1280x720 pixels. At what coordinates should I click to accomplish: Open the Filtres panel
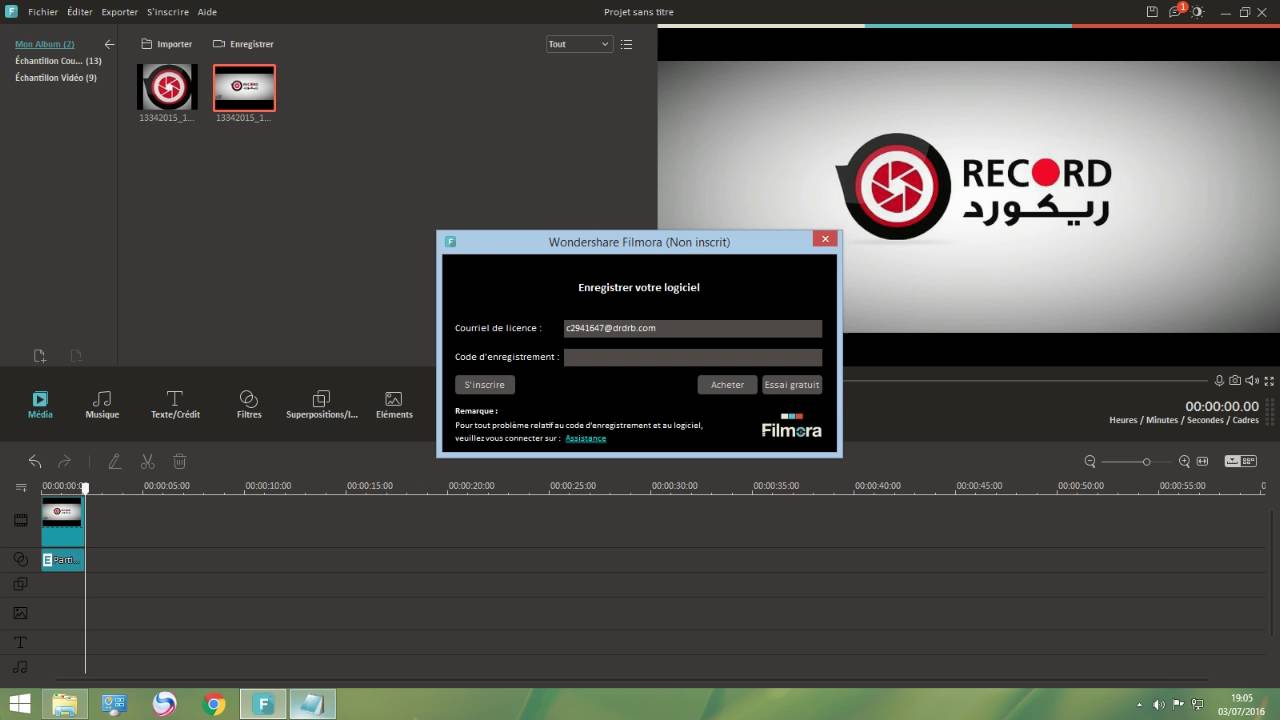(248, 403)
